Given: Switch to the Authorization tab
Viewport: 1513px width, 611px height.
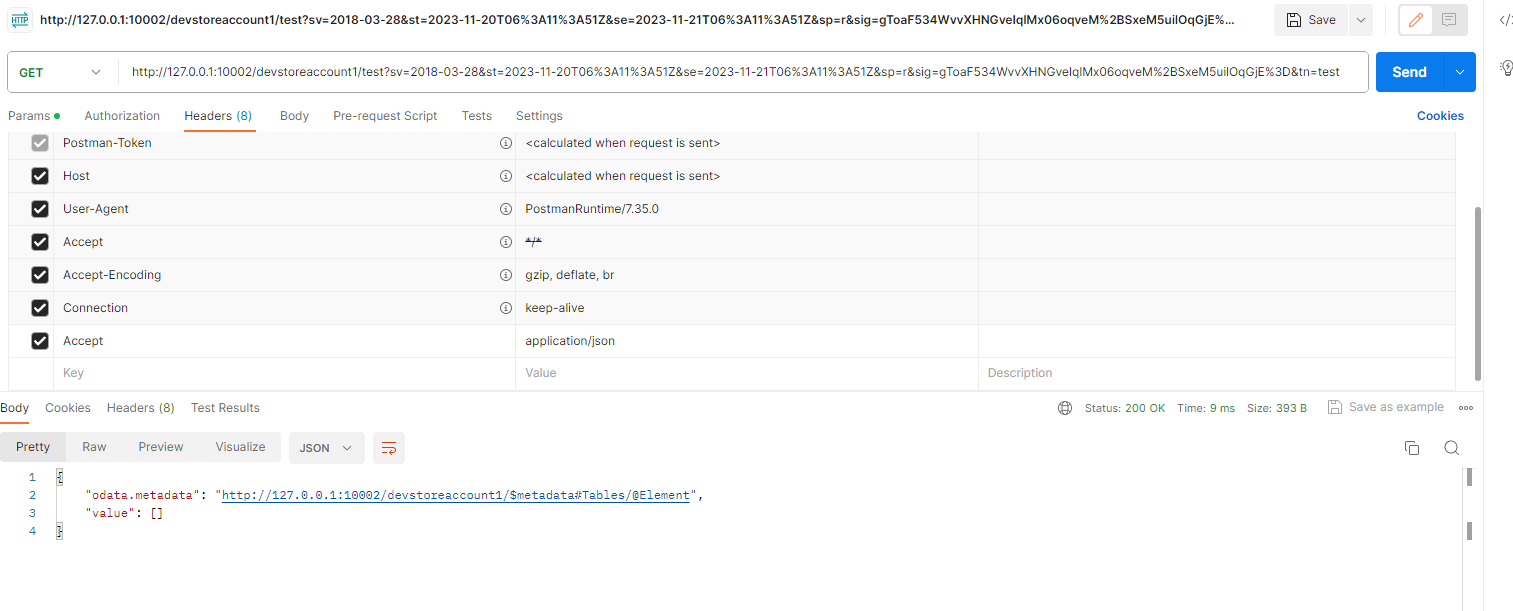Looking at the screenshot, I should 122,115.
